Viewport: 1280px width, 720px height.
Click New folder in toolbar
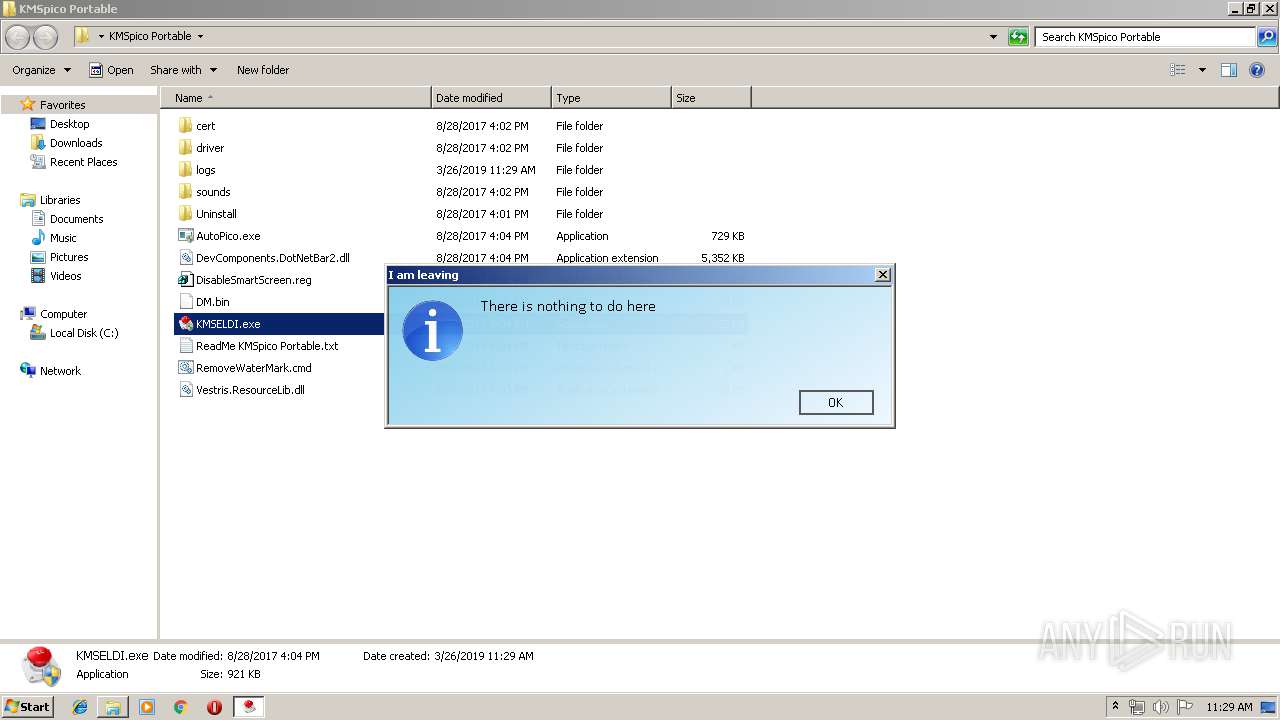(x=263, y=70)
